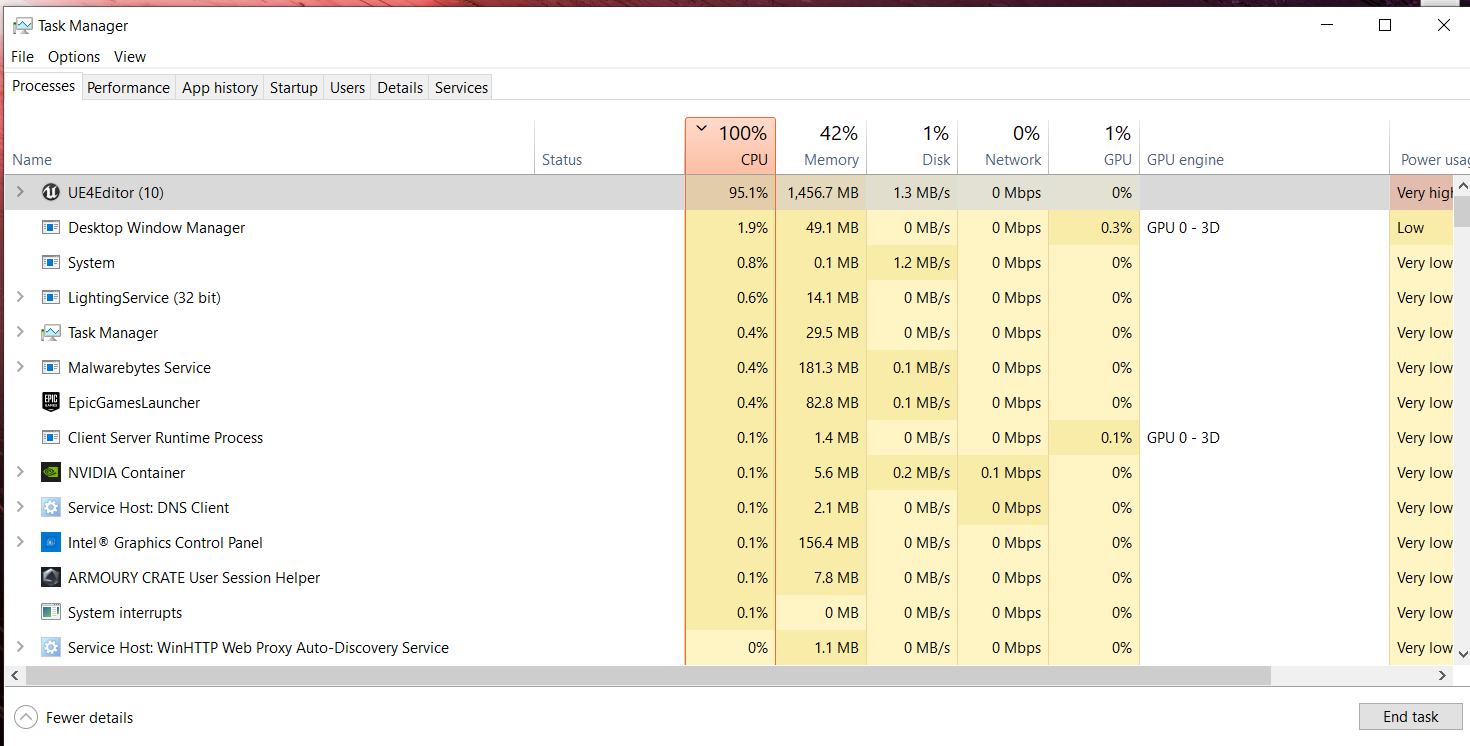Sort by the Name column header
This screenshot has height=746, width=1470.
(270, 146)
